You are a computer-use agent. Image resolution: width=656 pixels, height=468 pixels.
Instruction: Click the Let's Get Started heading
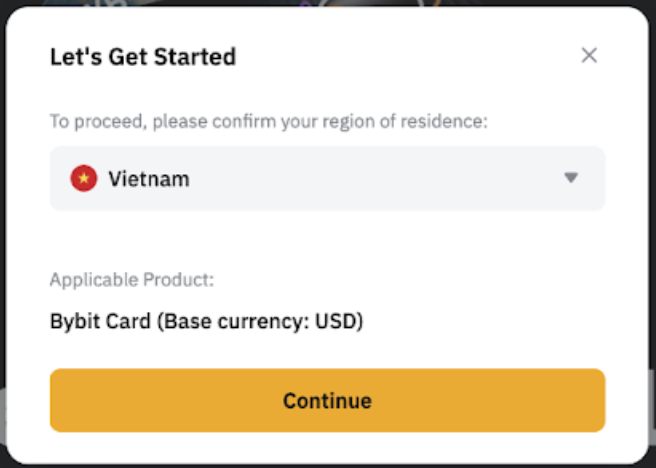click(143, 57)
